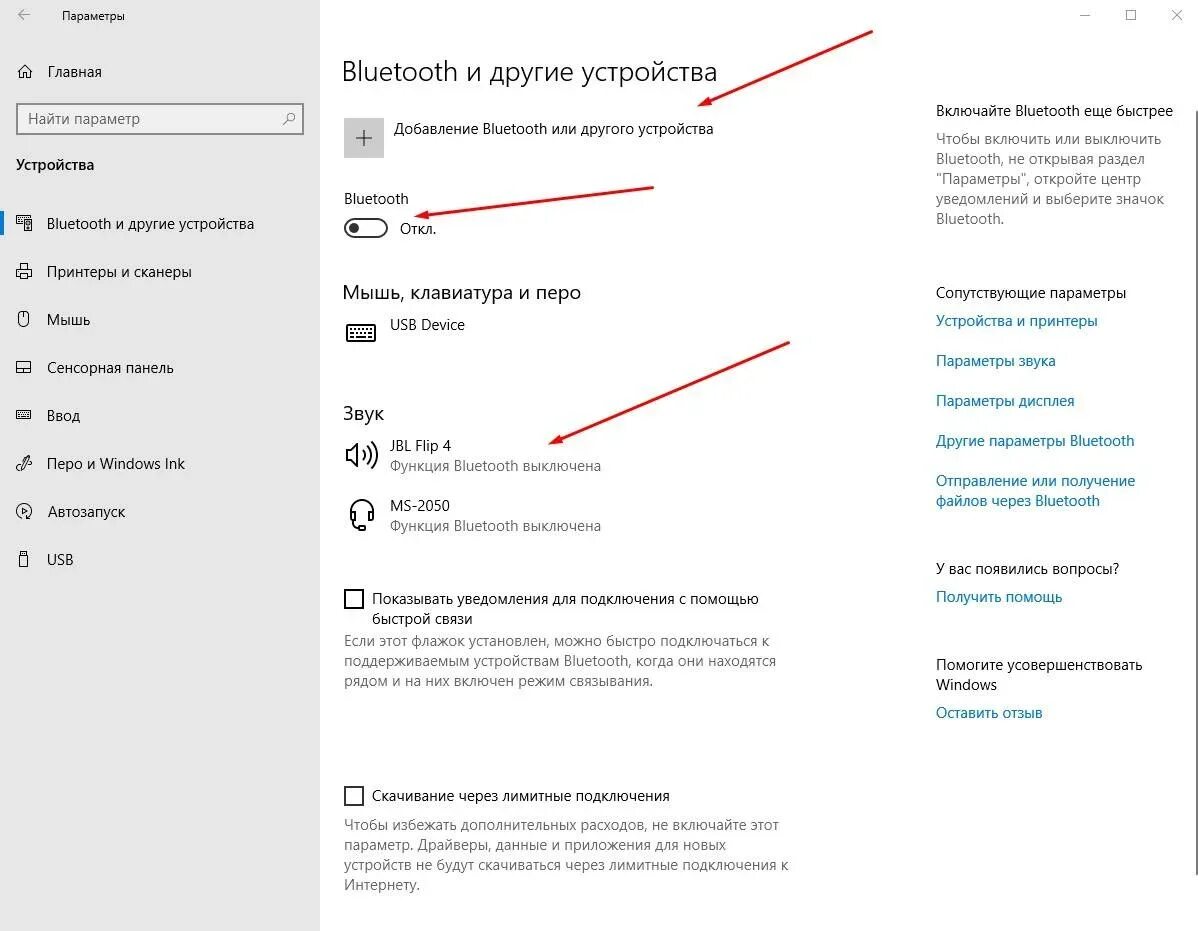Check the quick pairing notifications checkbox

(354, 599)
